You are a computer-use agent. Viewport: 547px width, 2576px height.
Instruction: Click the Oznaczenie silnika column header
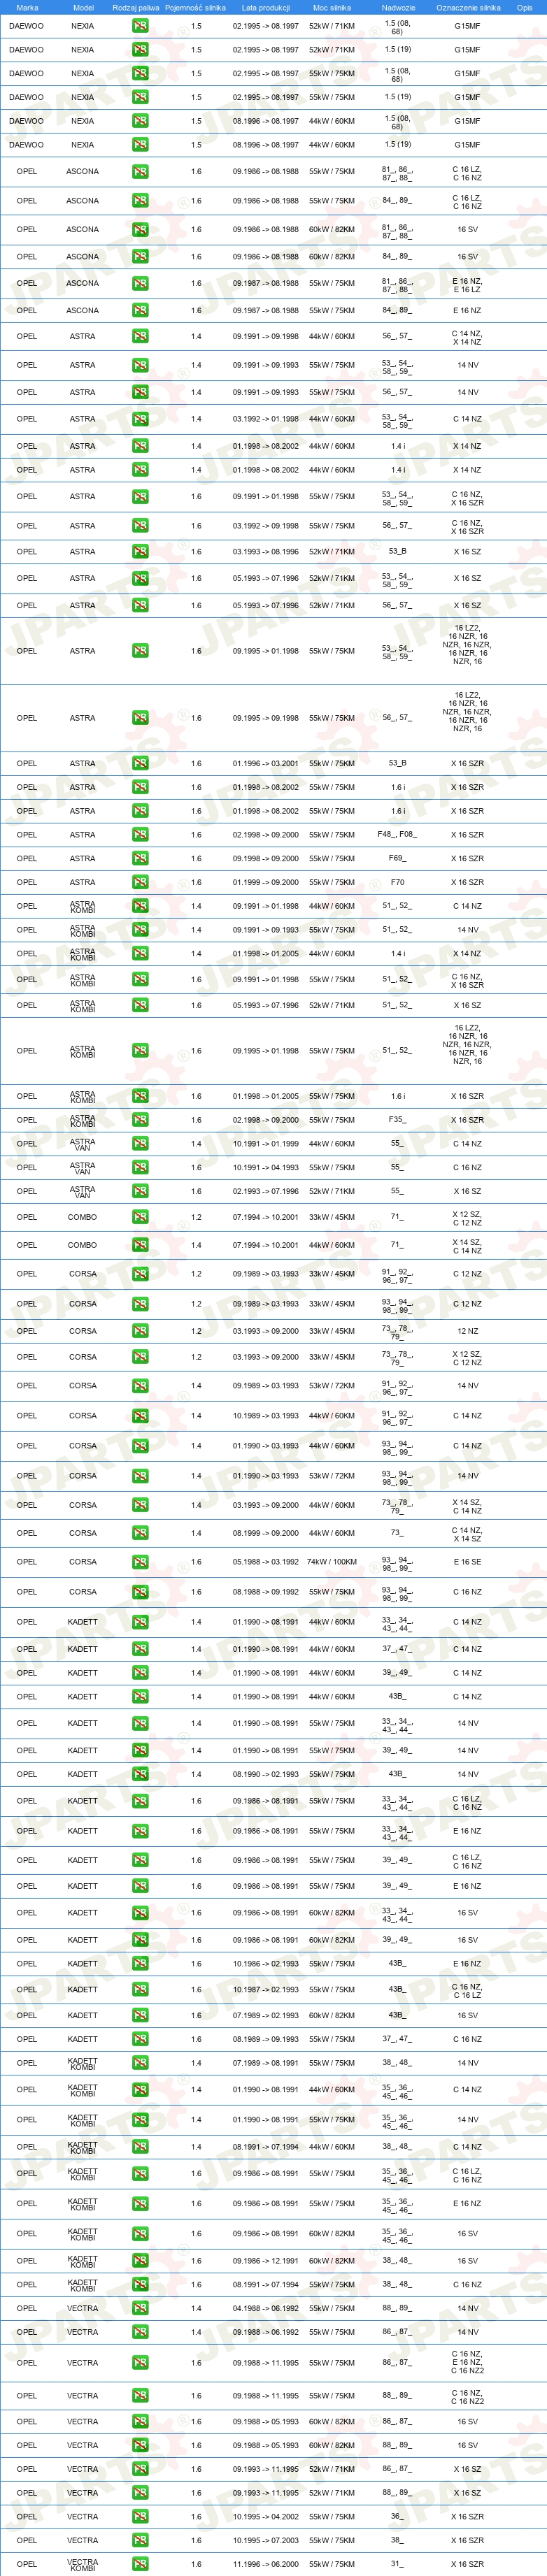[467, 7]
